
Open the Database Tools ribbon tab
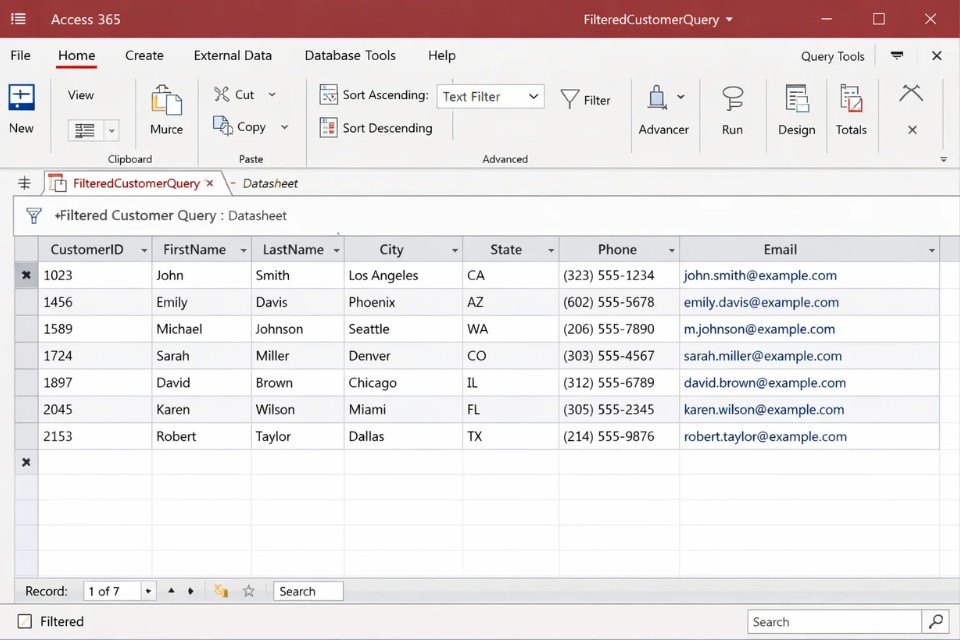(x=349, y=55)
